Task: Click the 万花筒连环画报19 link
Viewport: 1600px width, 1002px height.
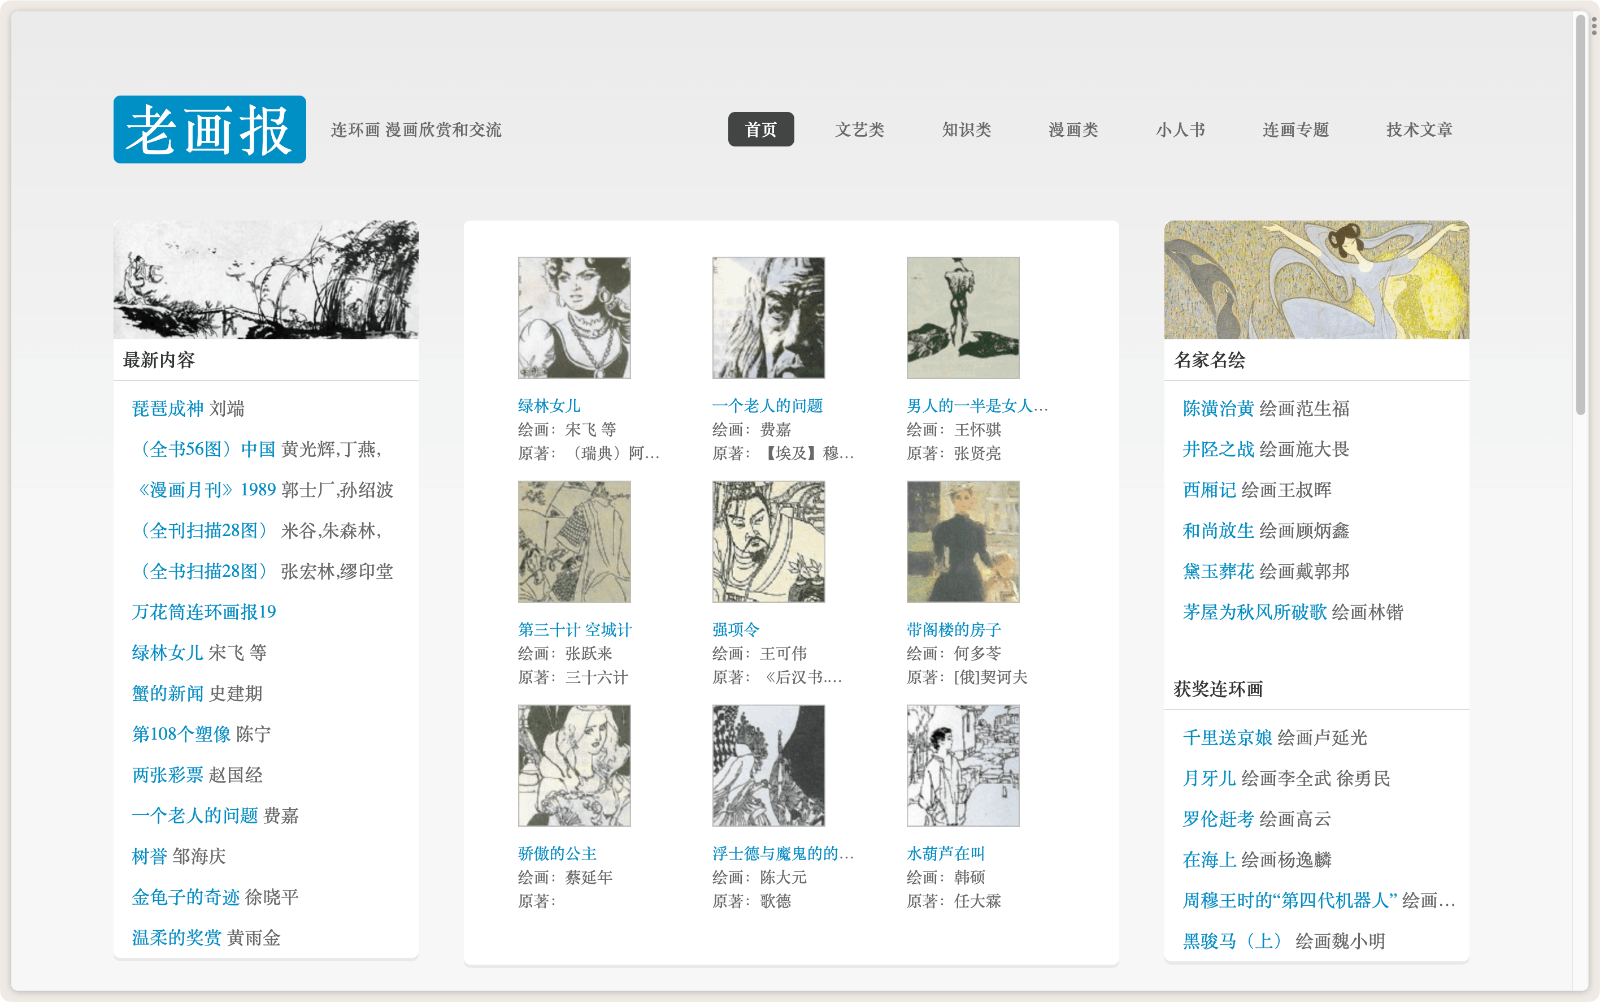Action: [204, 612]
